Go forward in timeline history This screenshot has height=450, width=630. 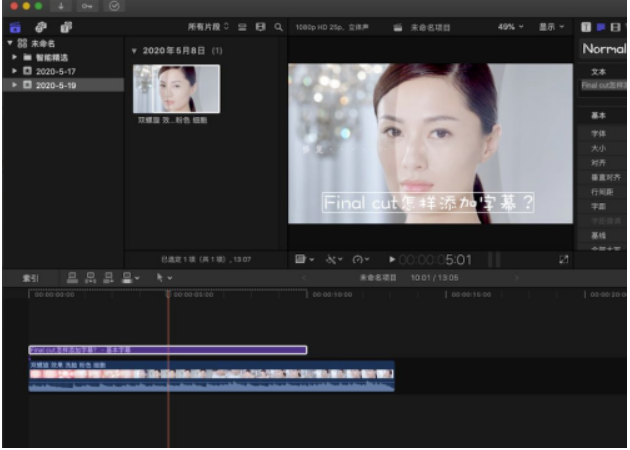click(516, 277)
